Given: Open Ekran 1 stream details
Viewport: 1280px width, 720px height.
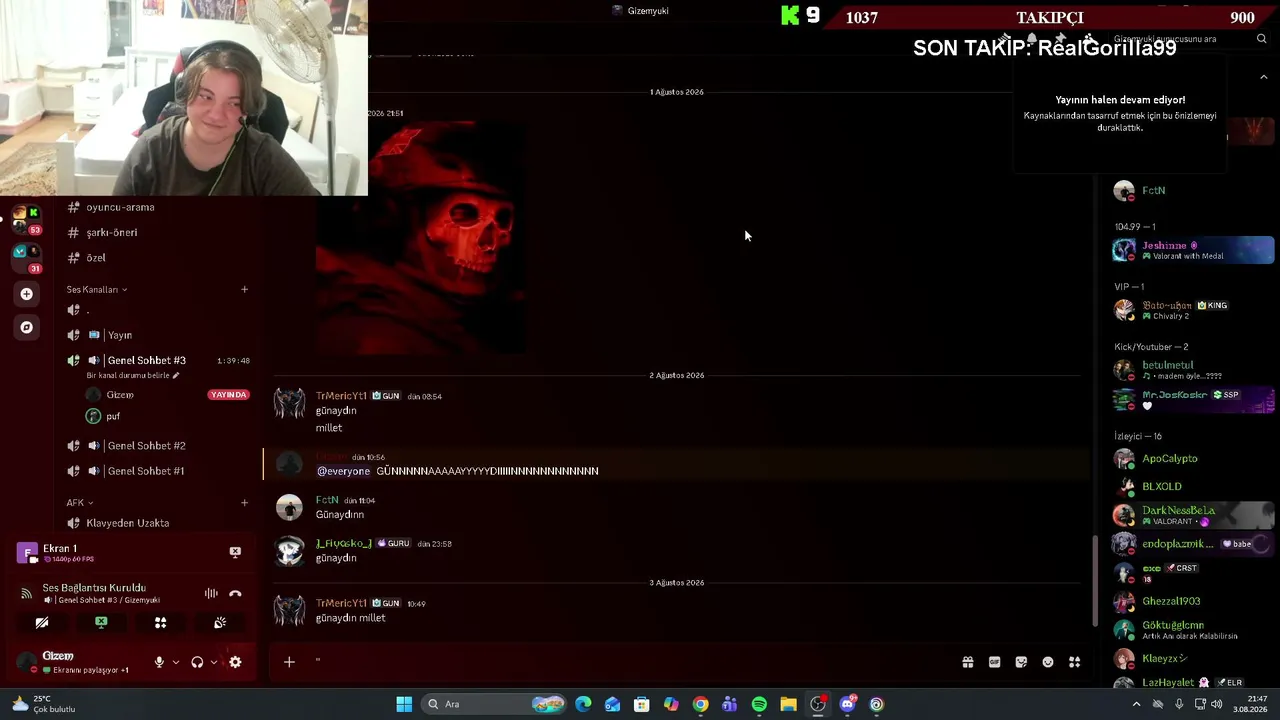Looking at the screenshot, I should pos(60,553).
